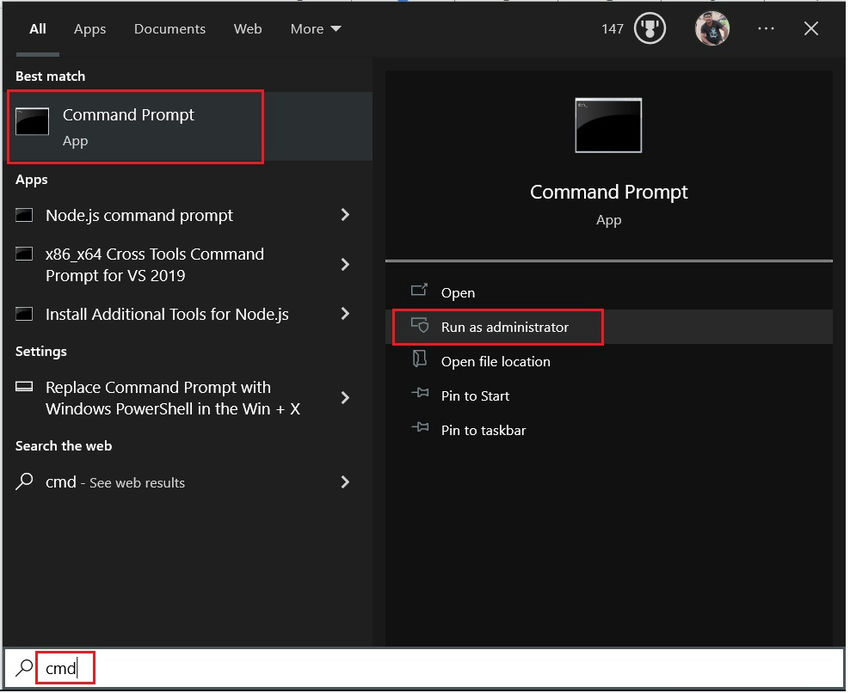
Task: Click the x86_x64 Cross Tools icon
Action: pyautogui.click(x=24, y=254)
